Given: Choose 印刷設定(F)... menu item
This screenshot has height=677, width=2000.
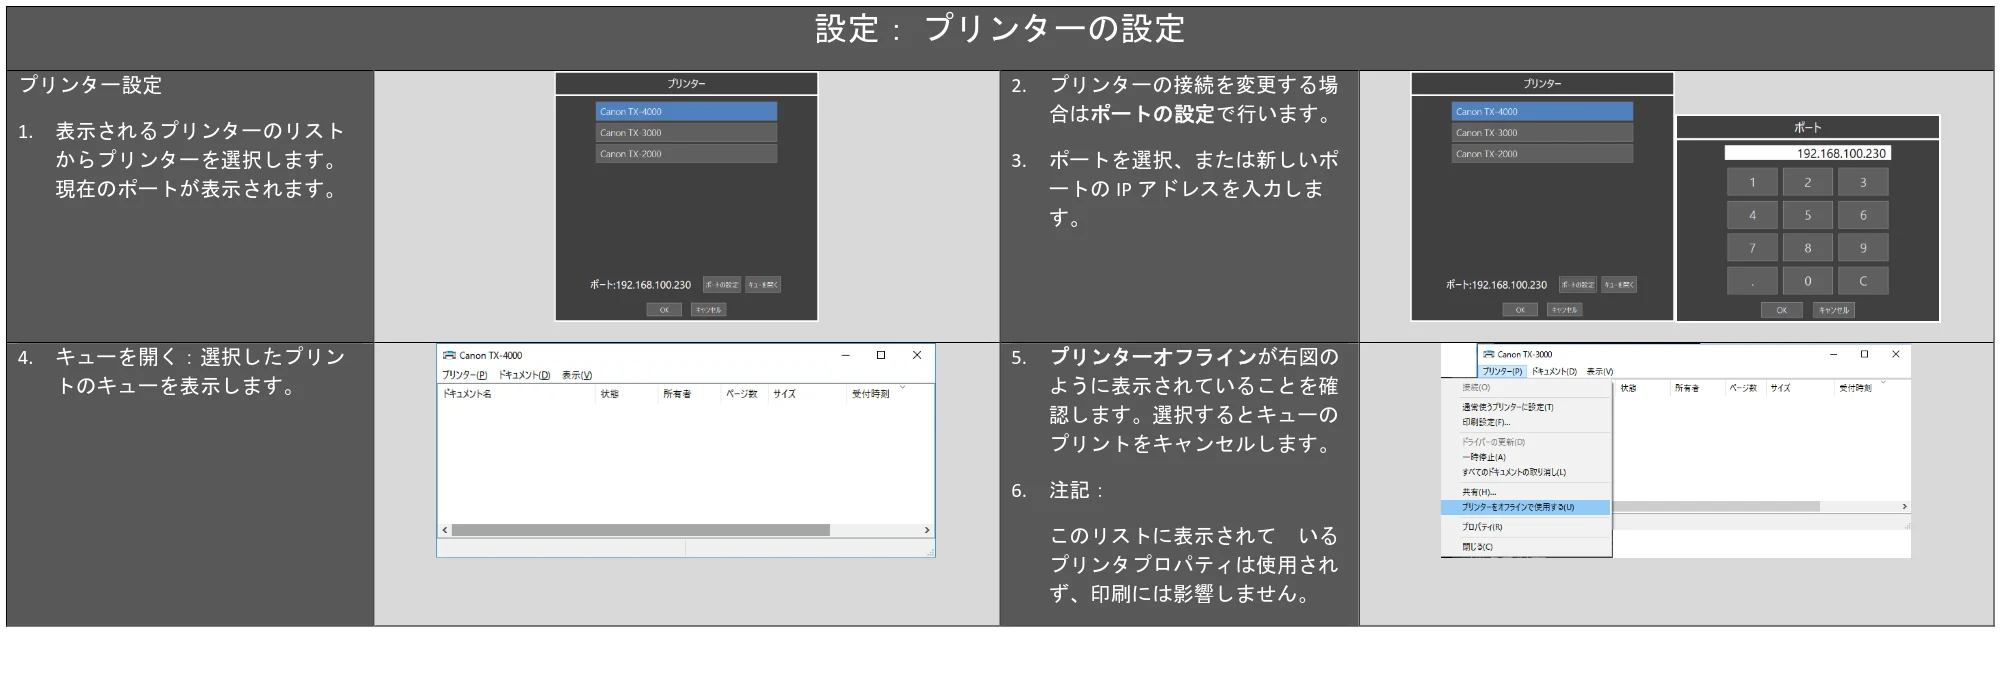Looking at the screenshot, I should pyautogui.click(x=1526, y=422).
